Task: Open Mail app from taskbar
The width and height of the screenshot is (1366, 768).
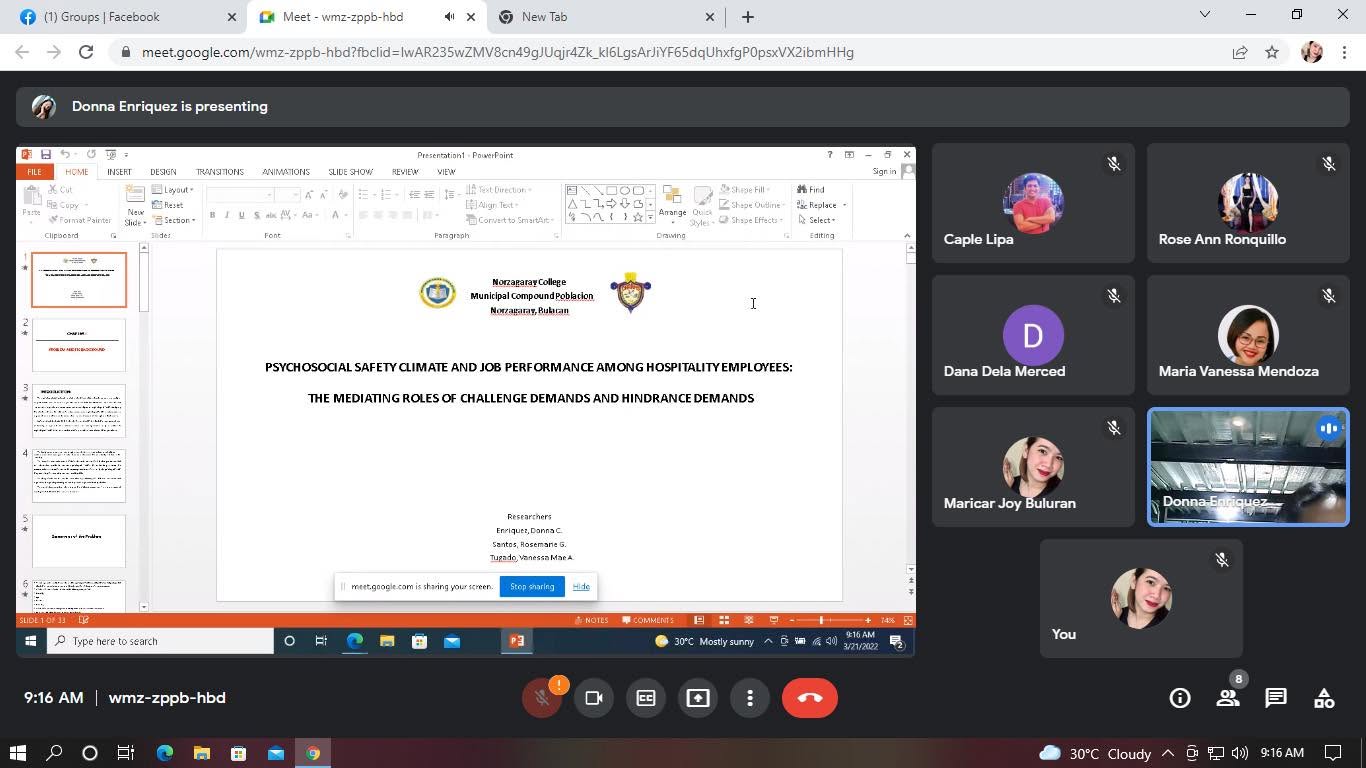Action: coord(276,753)
